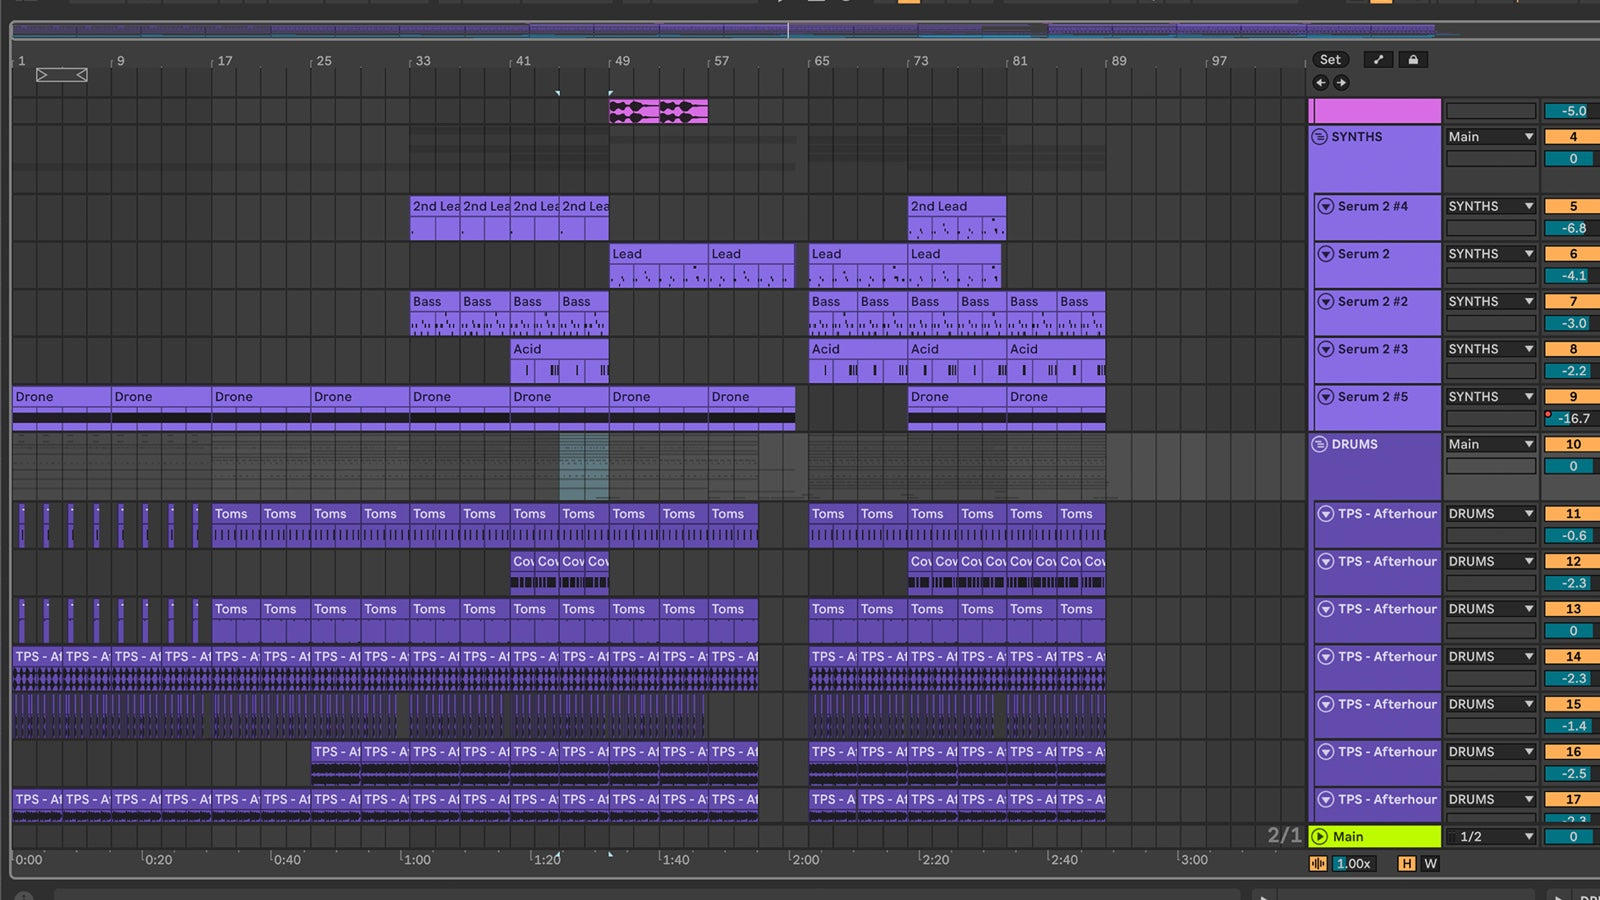Click the W optimize arrangement width icon

(1430, 863)
